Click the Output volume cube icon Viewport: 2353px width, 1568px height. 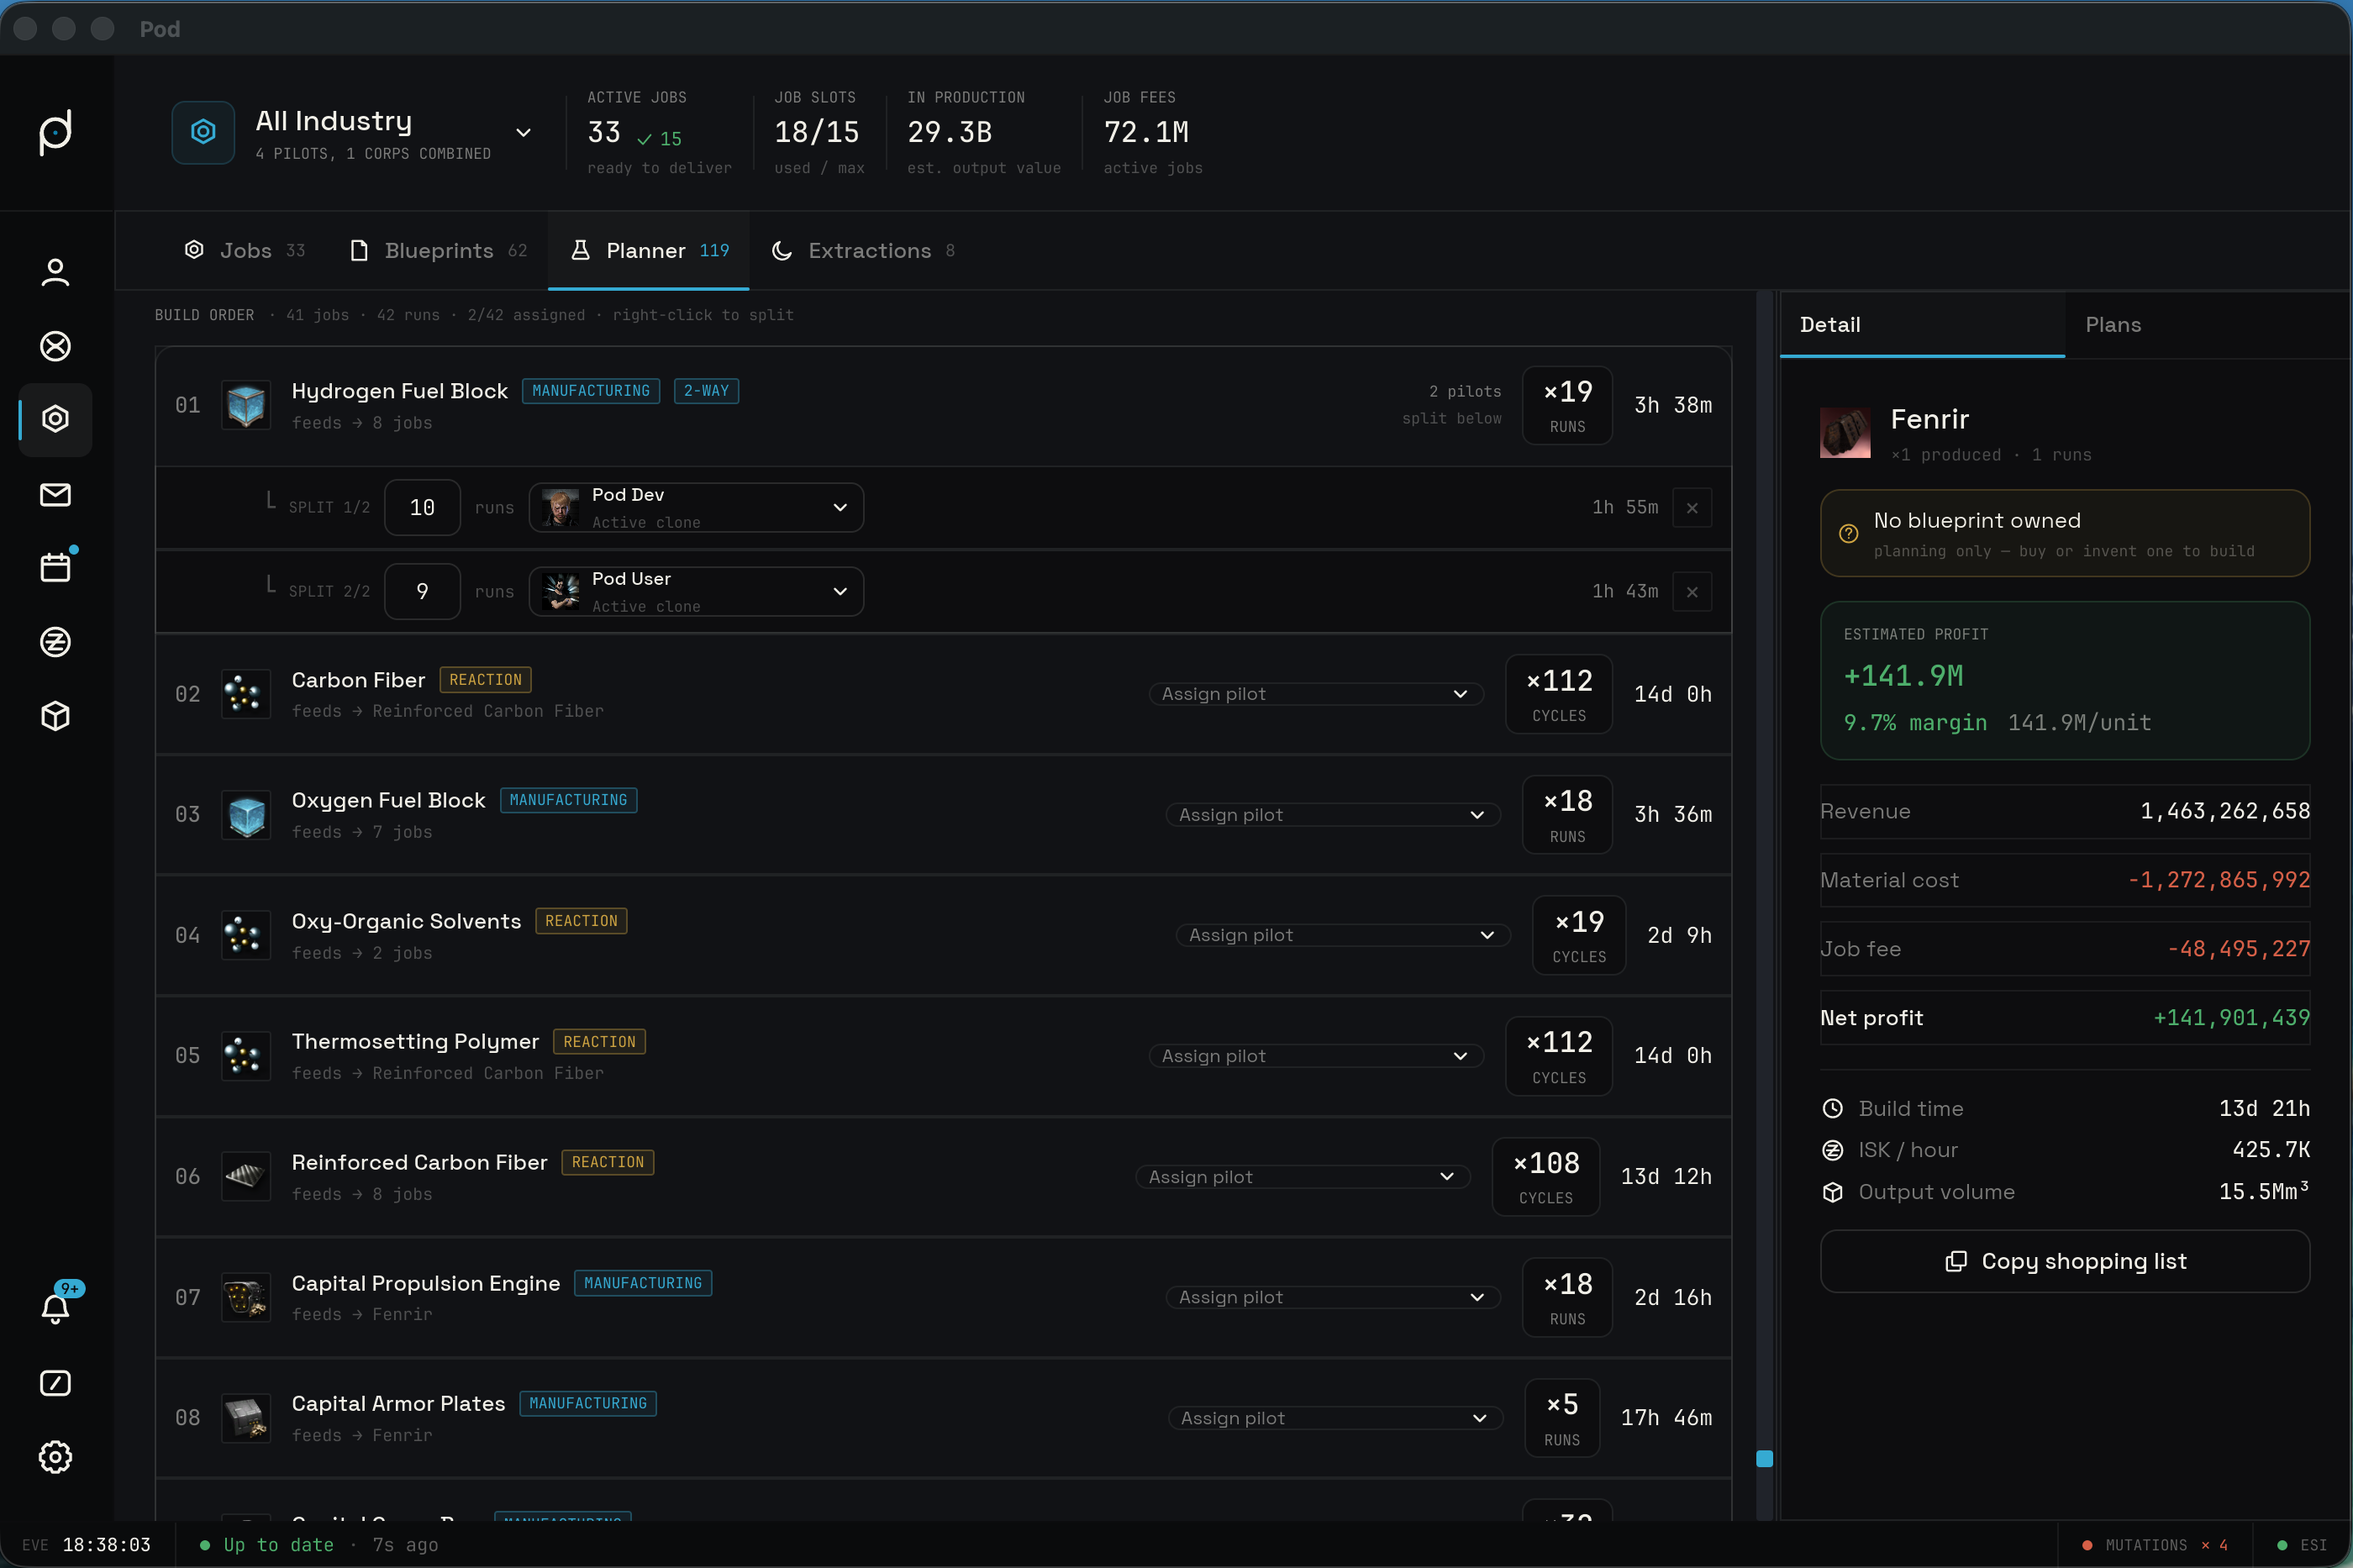tap(1832, 1192)
